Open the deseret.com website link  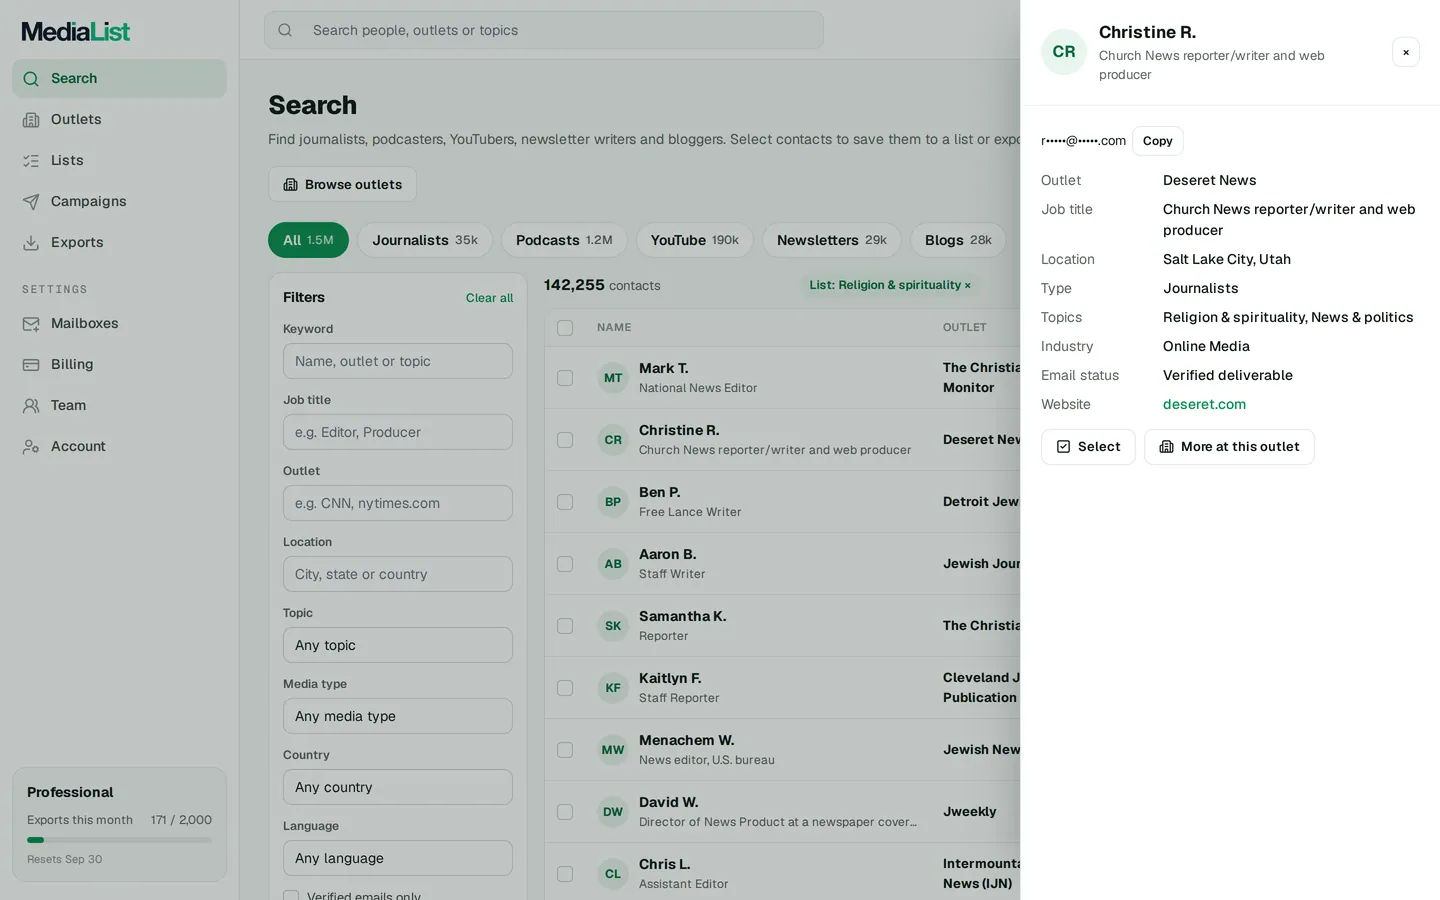1204,404
